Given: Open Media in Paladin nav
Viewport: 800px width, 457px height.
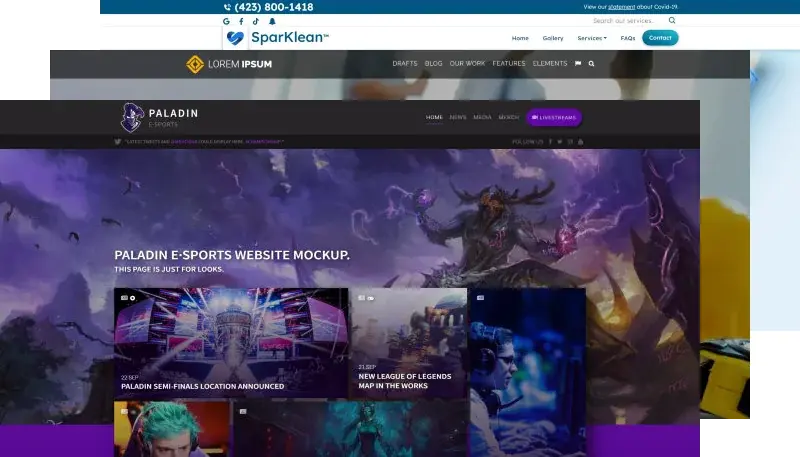Looking at the screenshot, I should 482,117.
